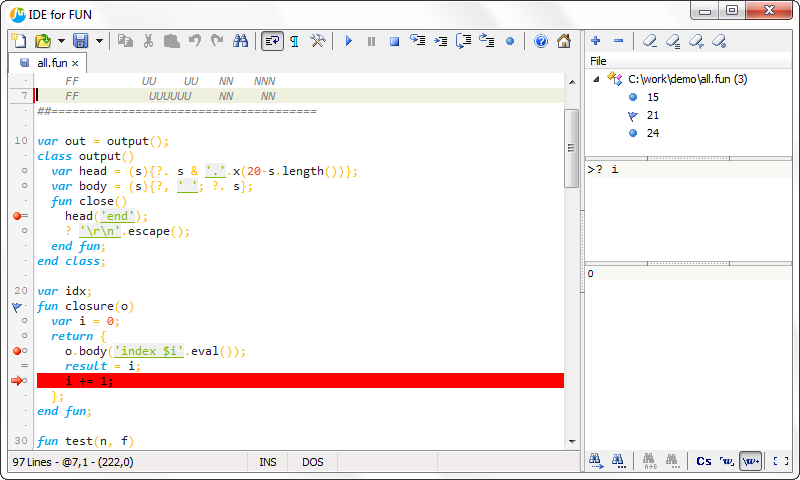Click the output value '0' line
The image size is (800, 480).
pyautogui.click(x=688, y=273)
